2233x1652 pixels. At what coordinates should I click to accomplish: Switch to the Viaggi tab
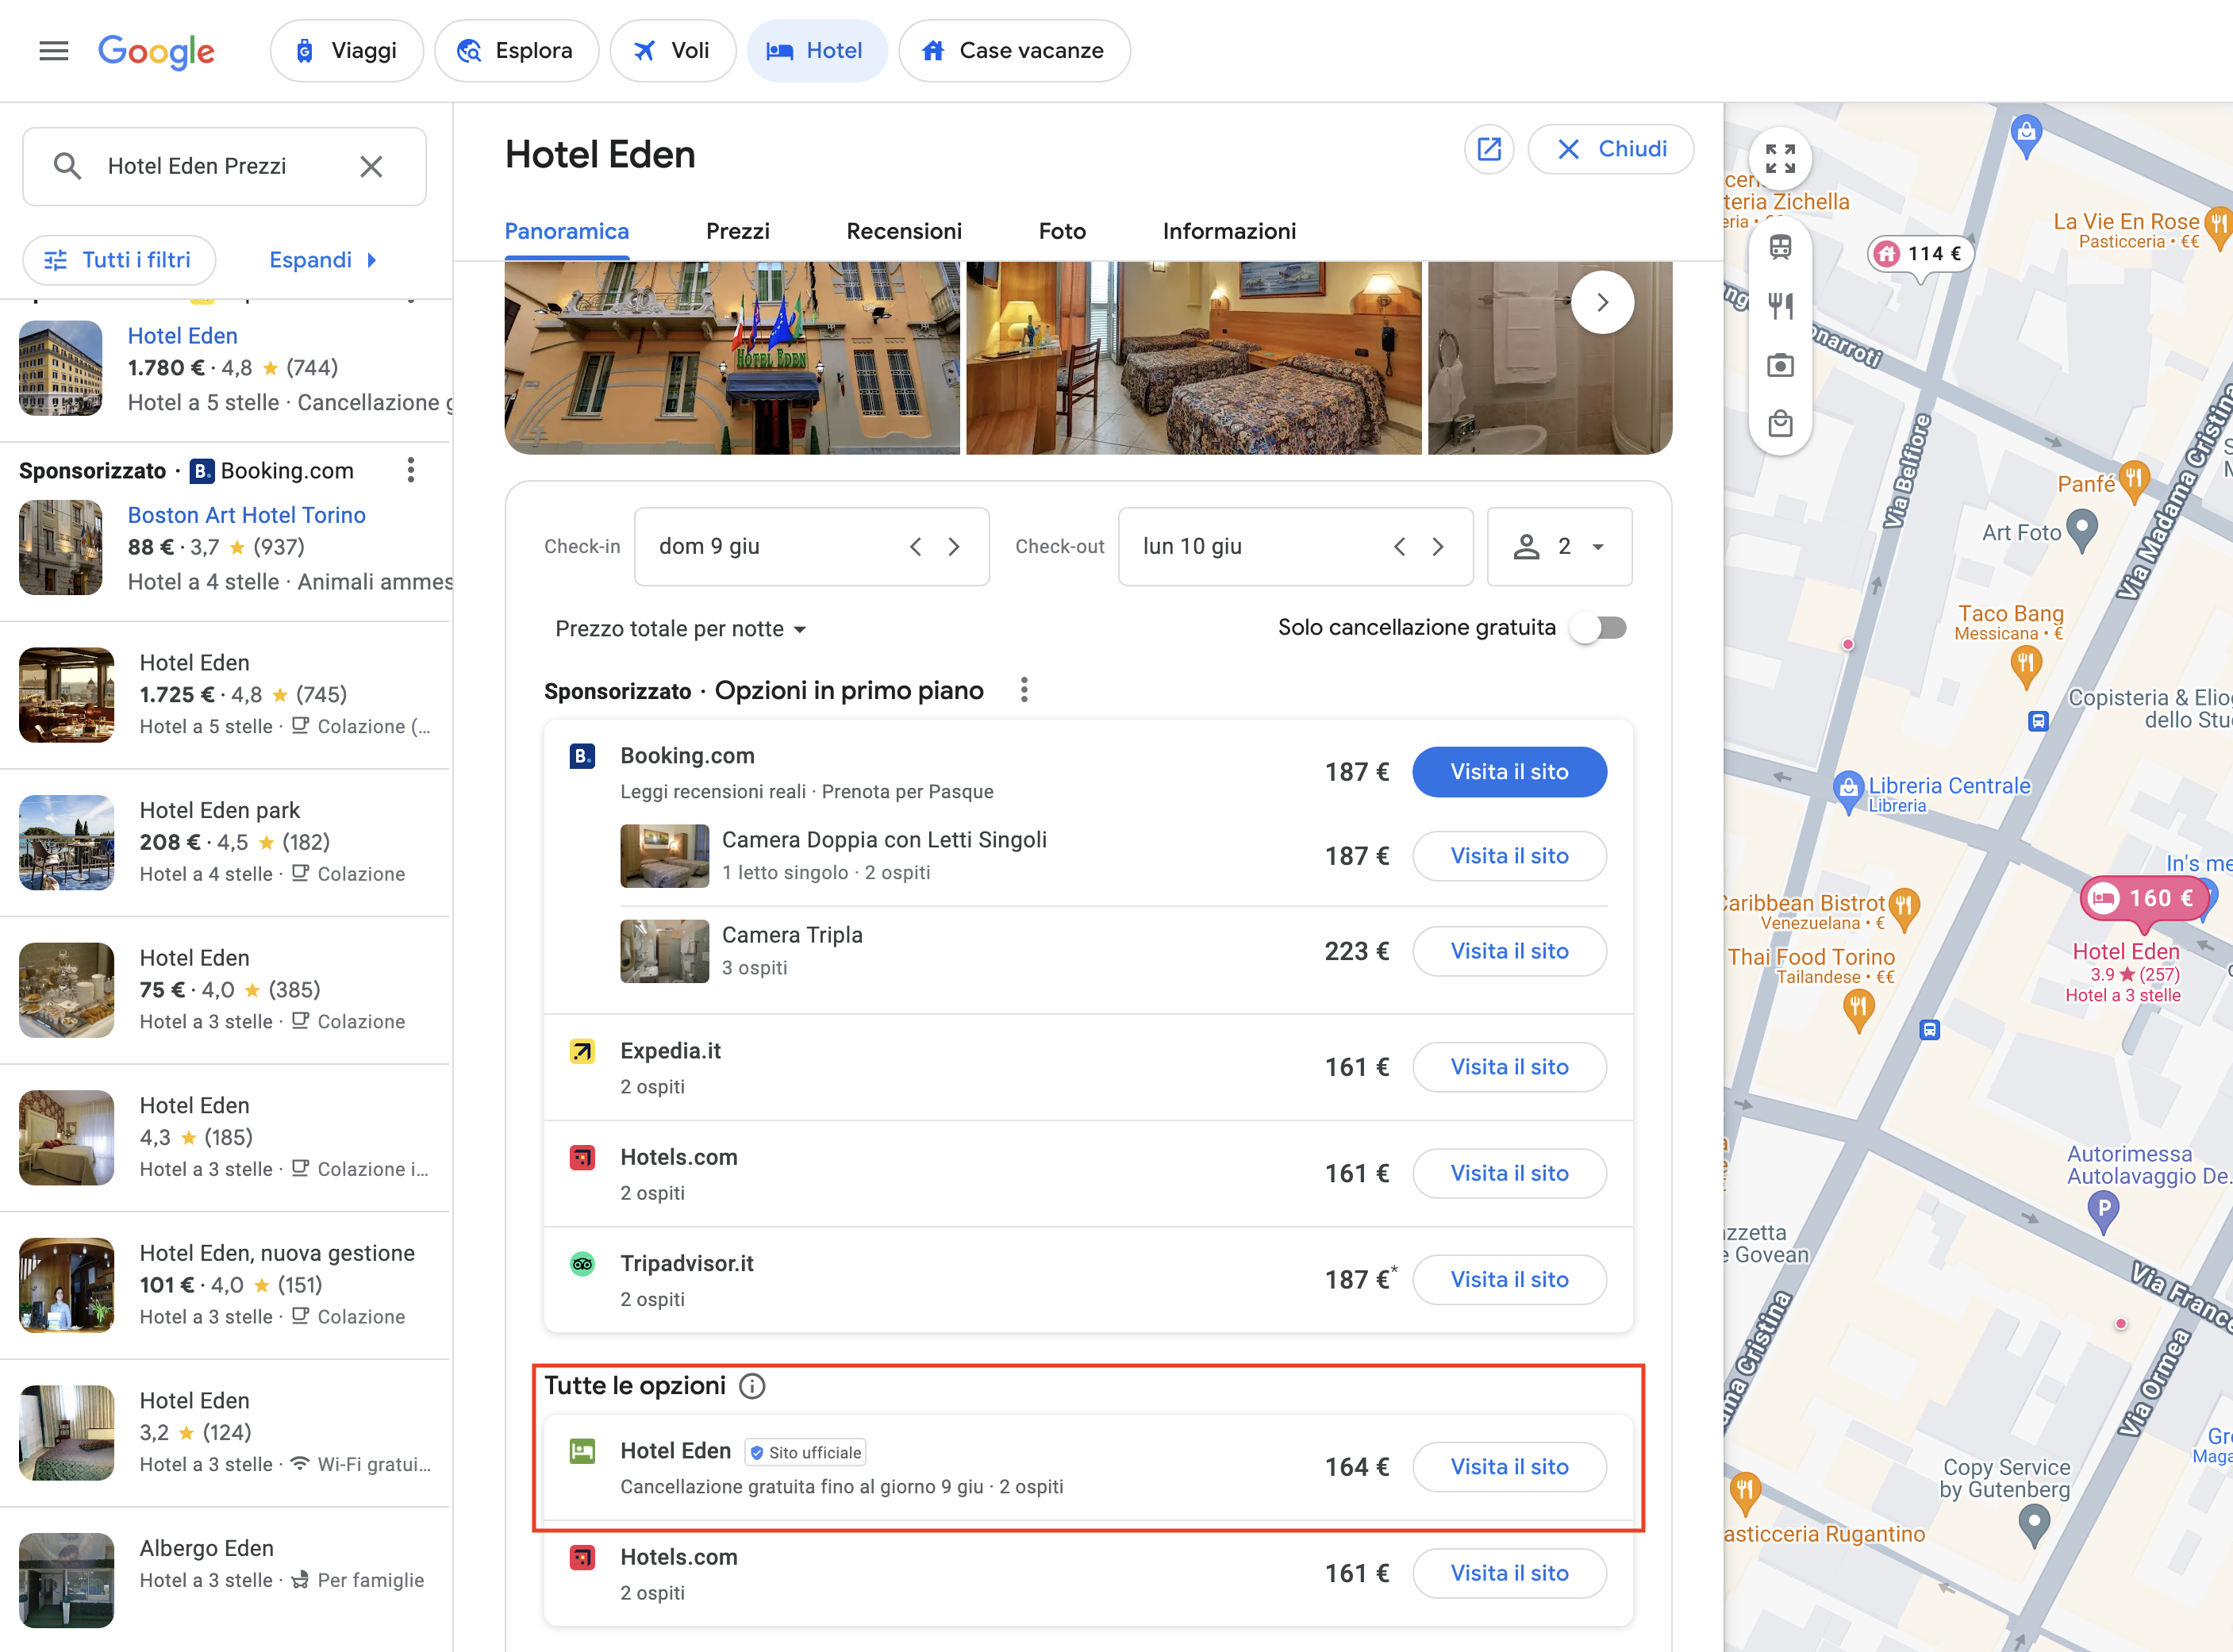tap(347, 51)
